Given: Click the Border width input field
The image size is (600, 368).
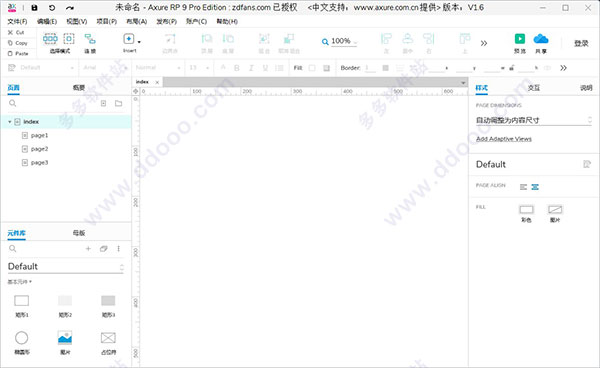Looking at the screenshot, I should pyautogui.click(x=370, y=68).
